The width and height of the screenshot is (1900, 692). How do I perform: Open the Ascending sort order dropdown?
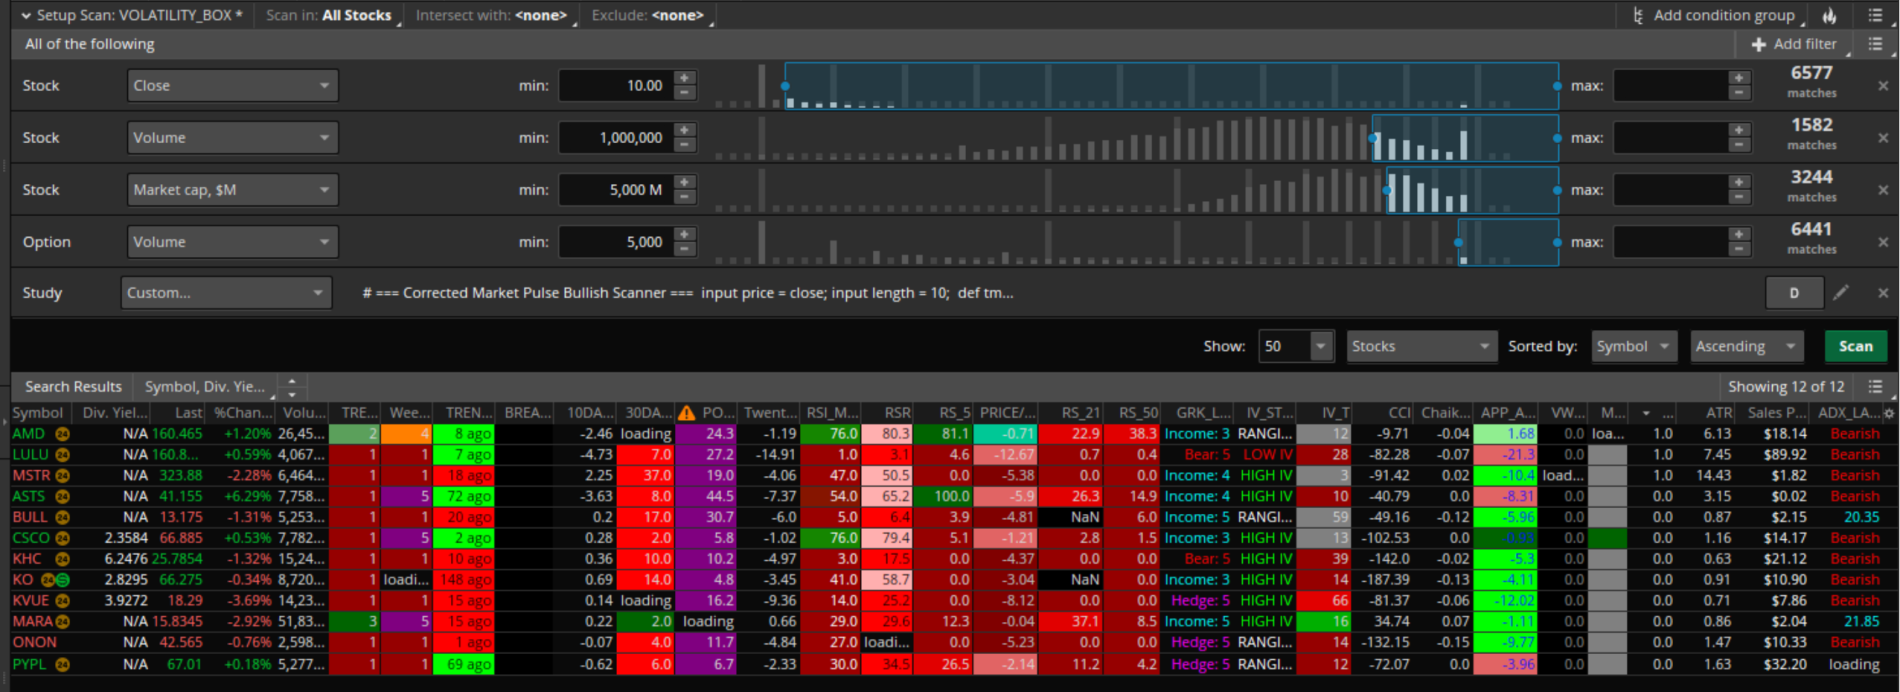click(1746, 346)
